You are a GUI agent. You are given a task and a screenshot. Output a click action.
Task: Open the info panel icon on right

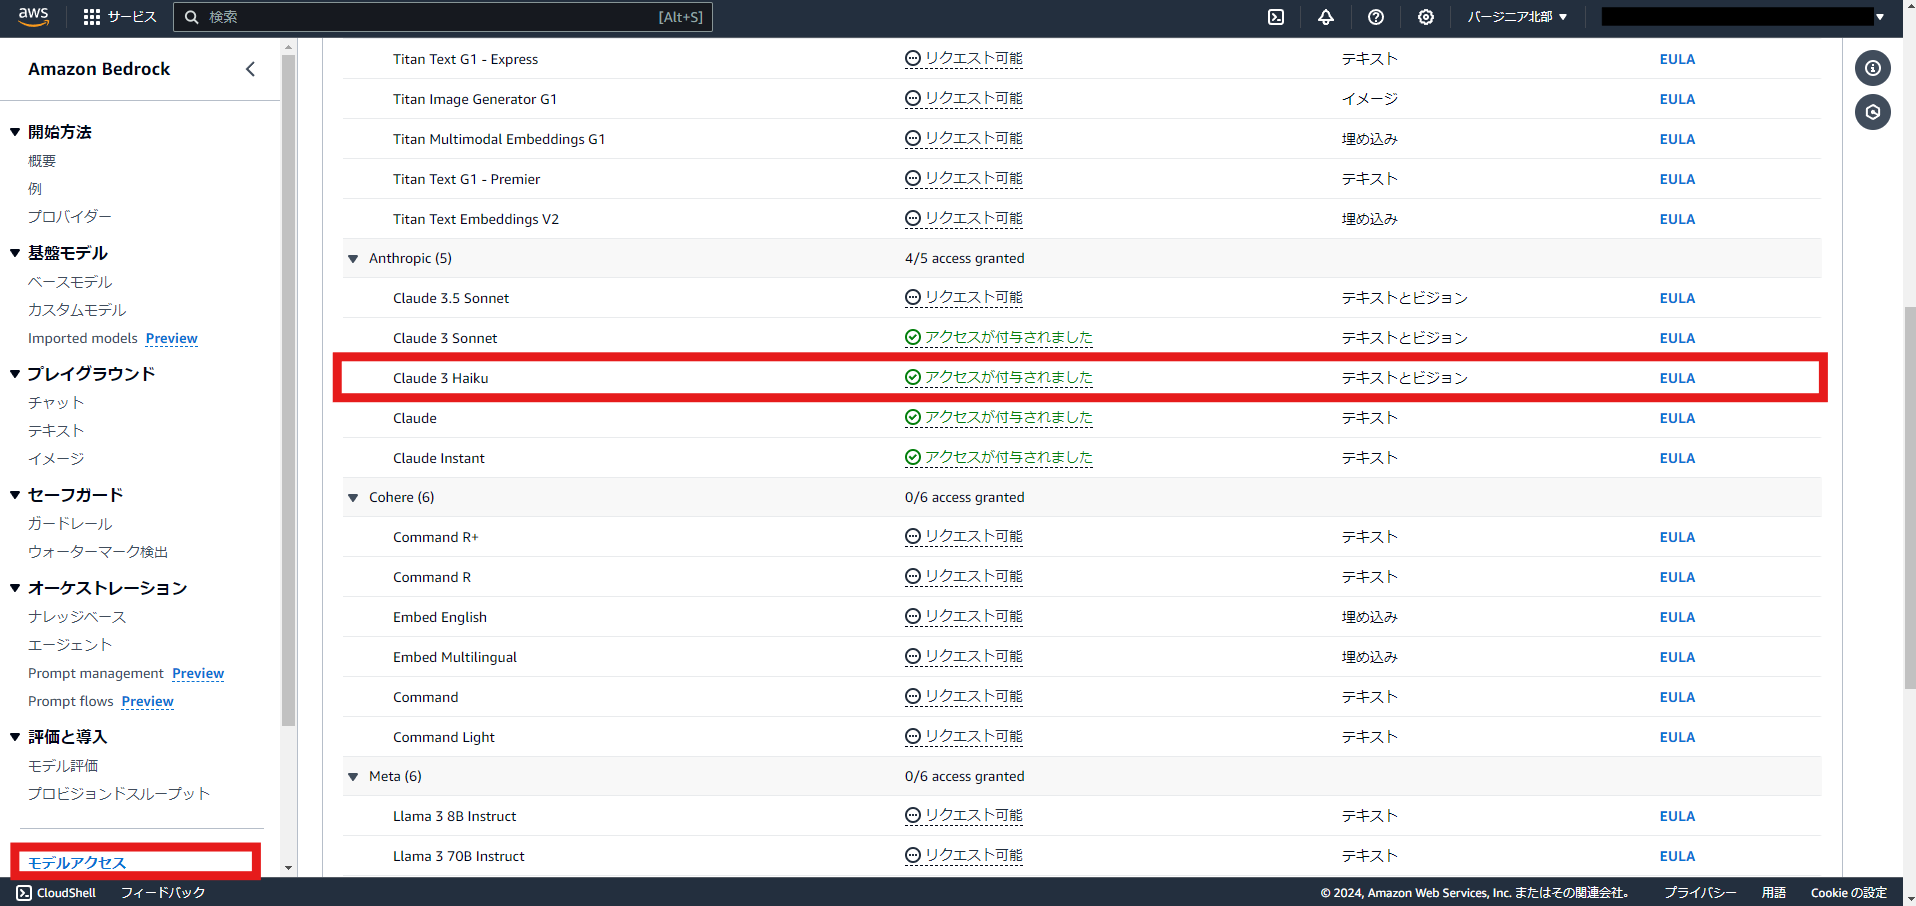click(1873, 68)
